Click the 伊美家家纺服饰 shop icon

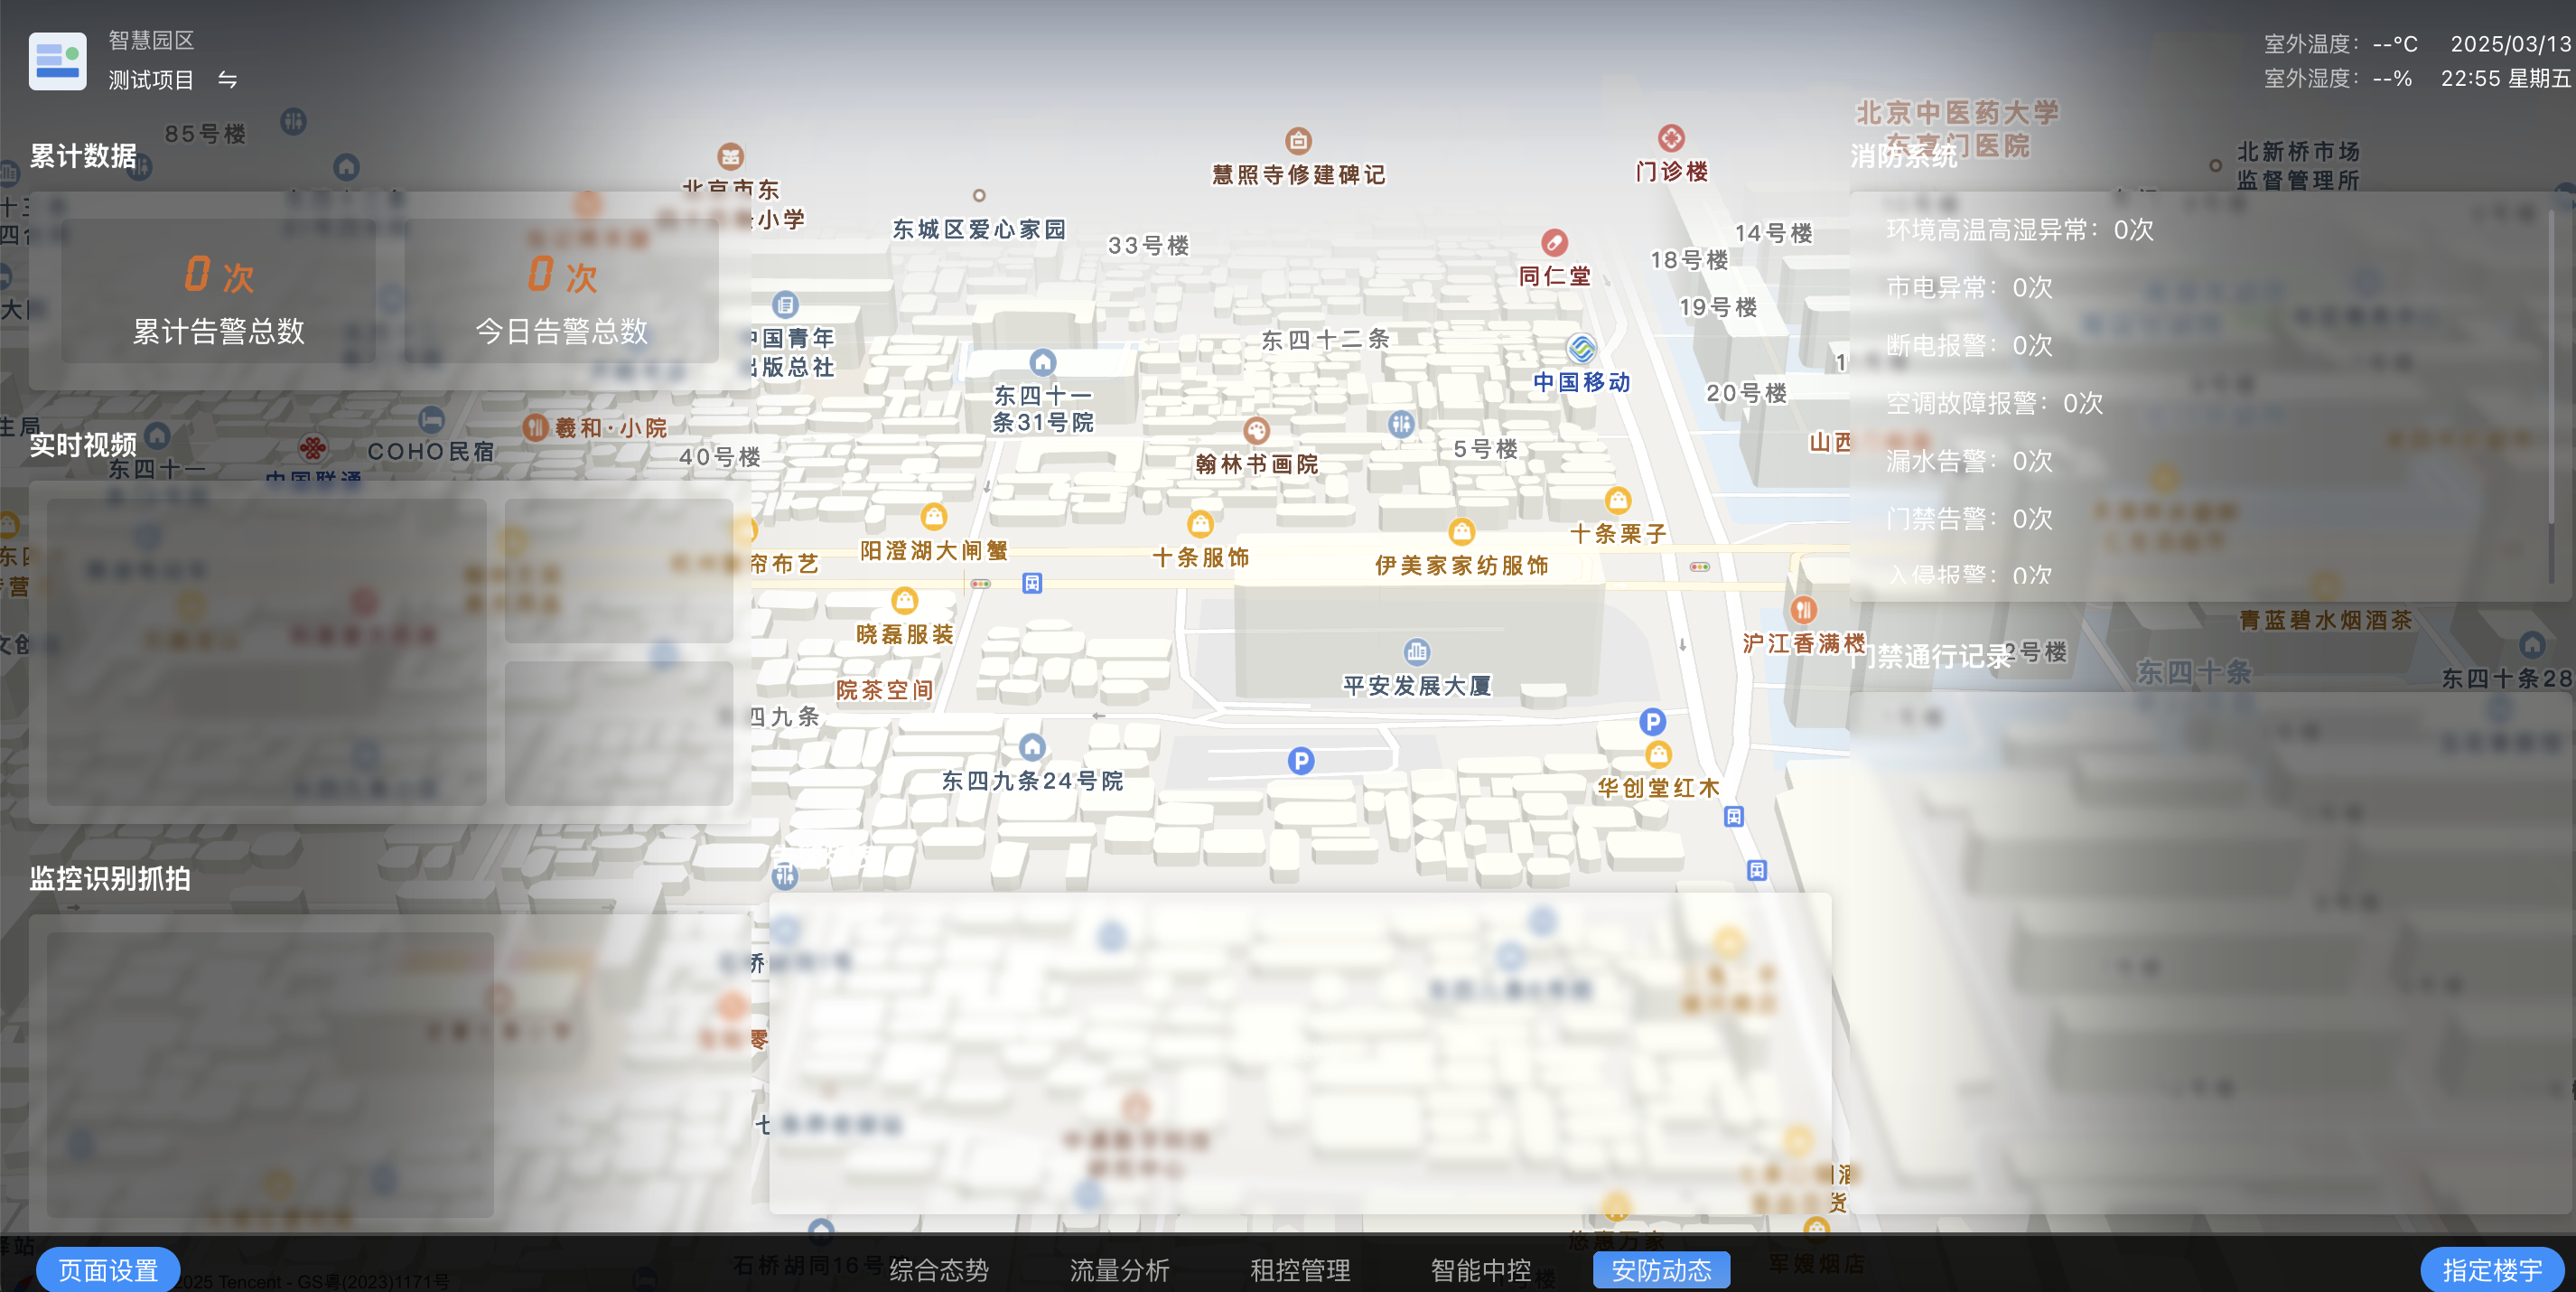click(x=1461, y=531)
